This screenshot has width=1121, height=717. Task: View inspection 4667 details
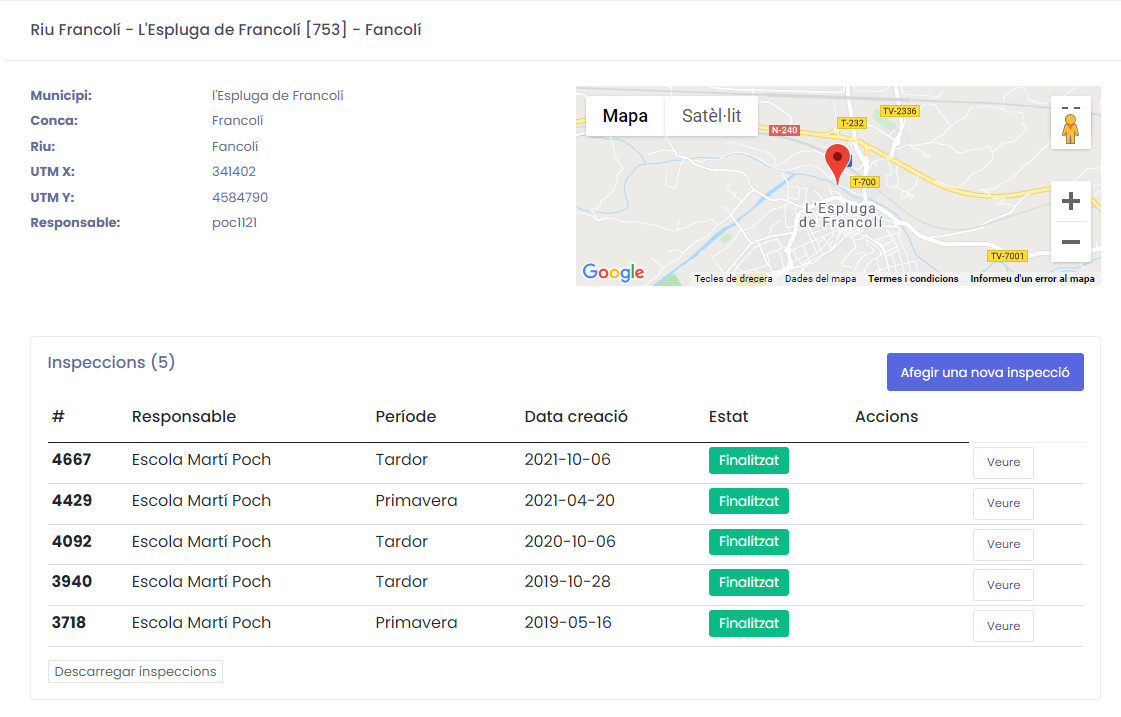point(1003,463)
